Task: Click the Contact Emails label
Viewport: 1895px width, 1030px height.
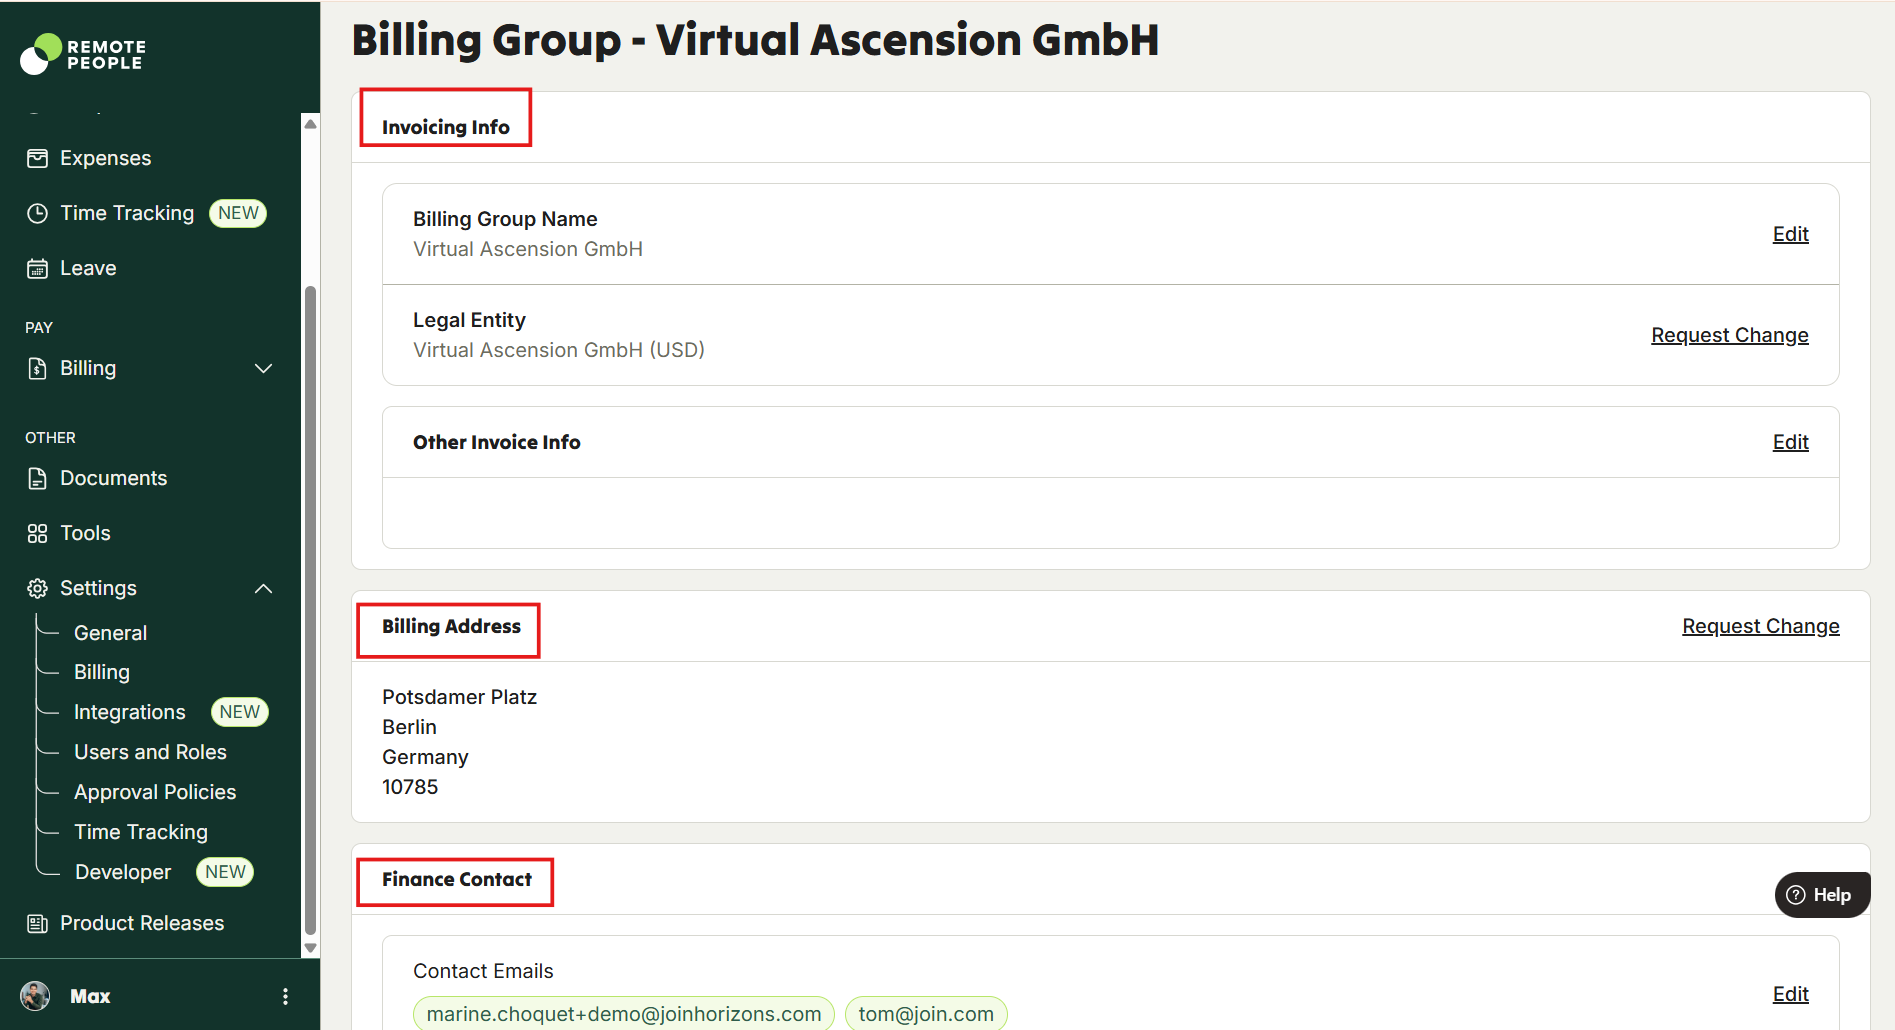Action: point(483,971)
